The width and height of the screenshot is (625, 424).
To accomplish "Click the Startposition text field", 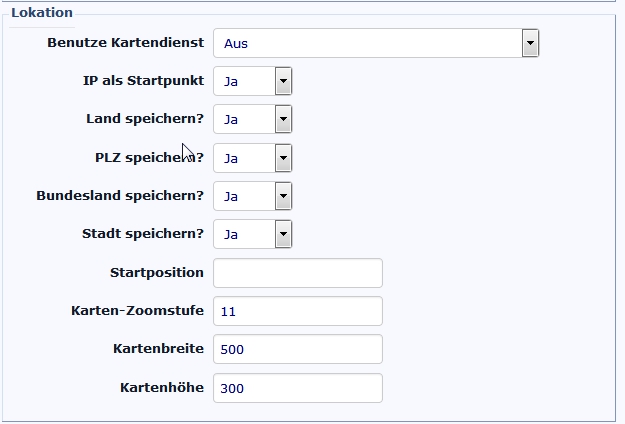I will pos(298,273).
